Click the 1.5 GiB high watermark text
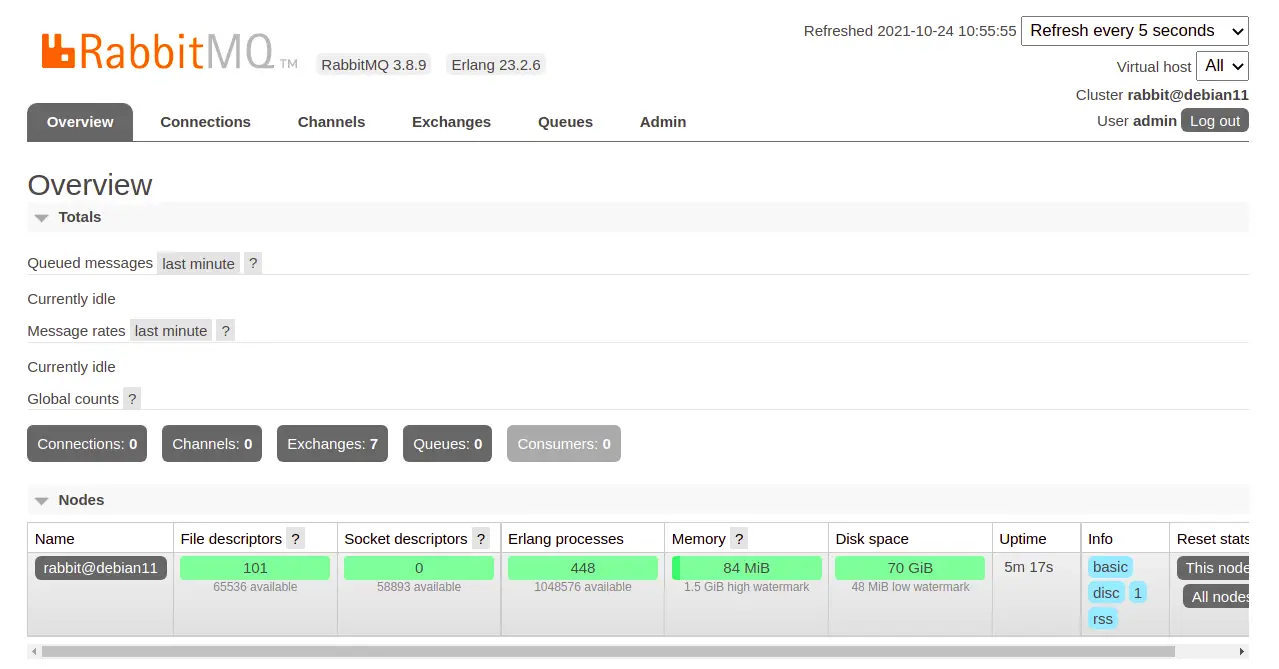Viewport: 1279px width, 669px height. point(747,587)
